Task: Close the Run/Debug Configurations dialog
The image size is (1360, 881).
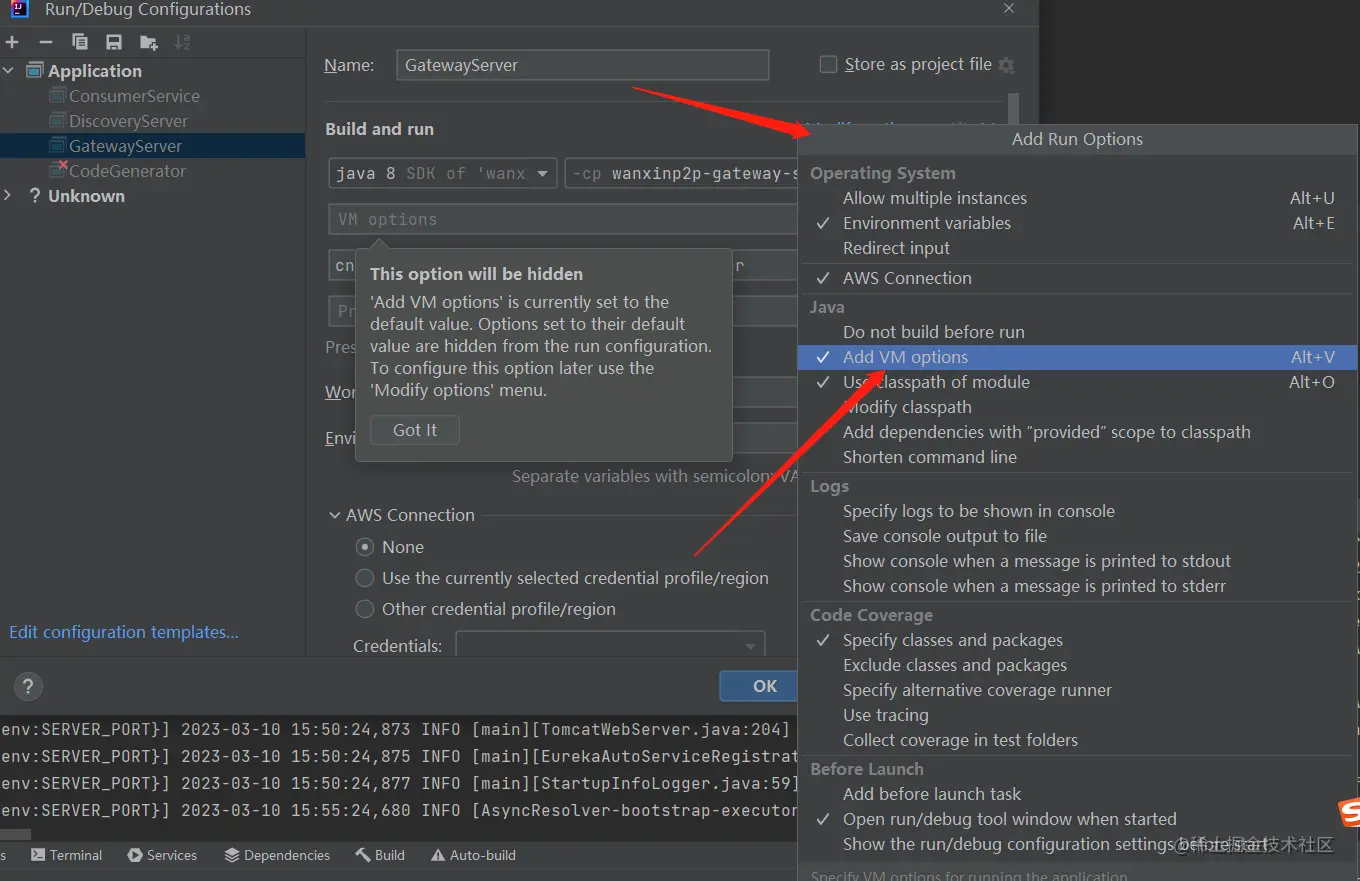Action: (x=1009, y=8)
